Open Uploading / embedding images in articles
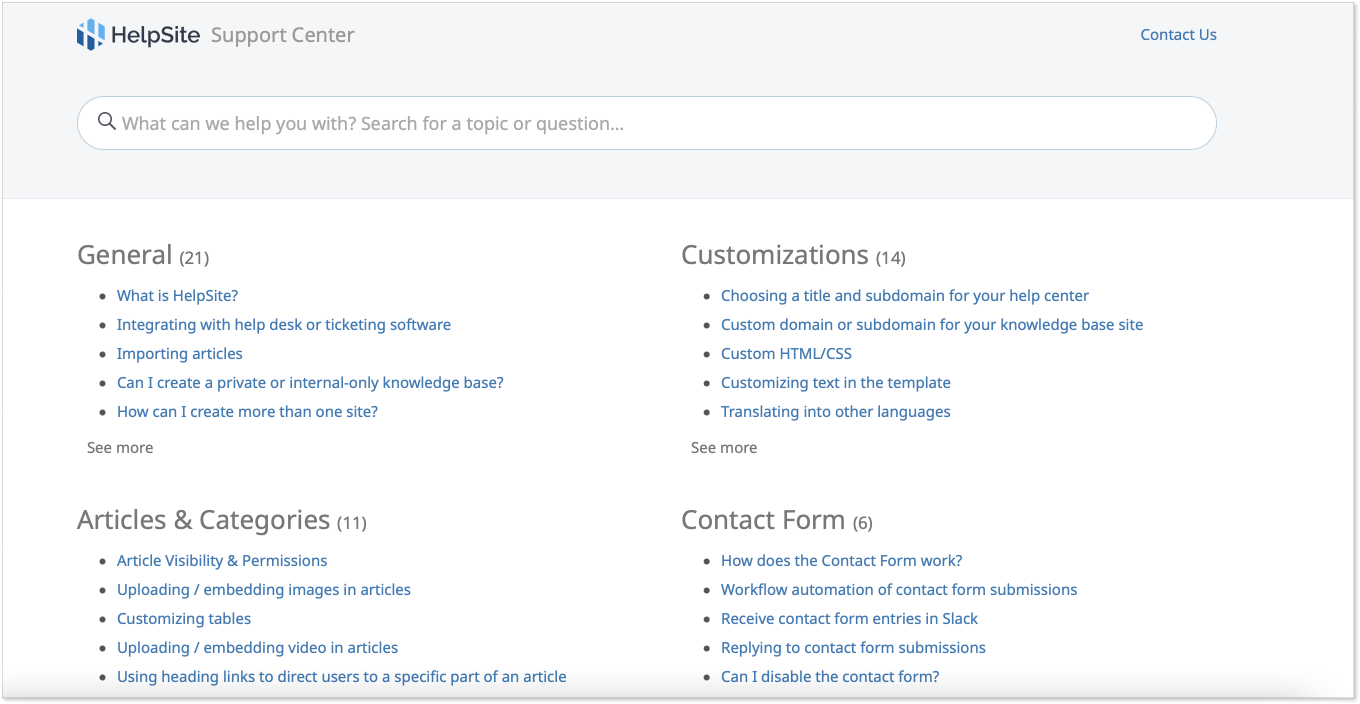Viewport: 1360px width, 704px height. 264,590
